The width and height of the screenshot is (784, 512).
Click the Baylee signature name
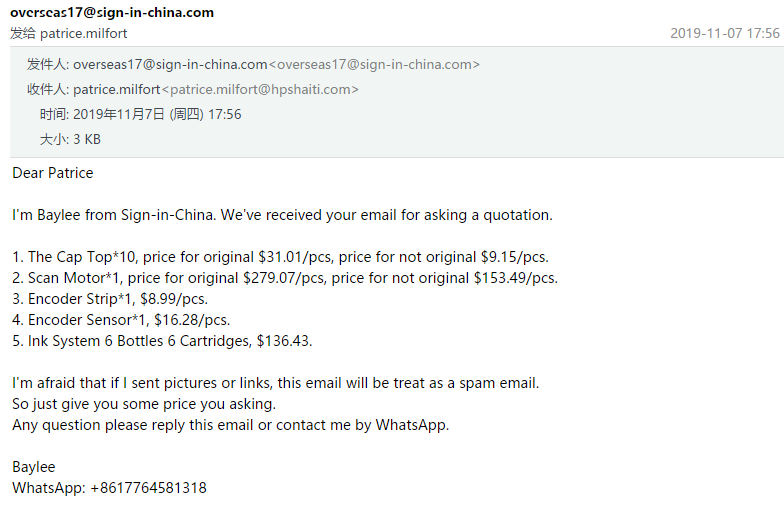click(x=34, y=467)
